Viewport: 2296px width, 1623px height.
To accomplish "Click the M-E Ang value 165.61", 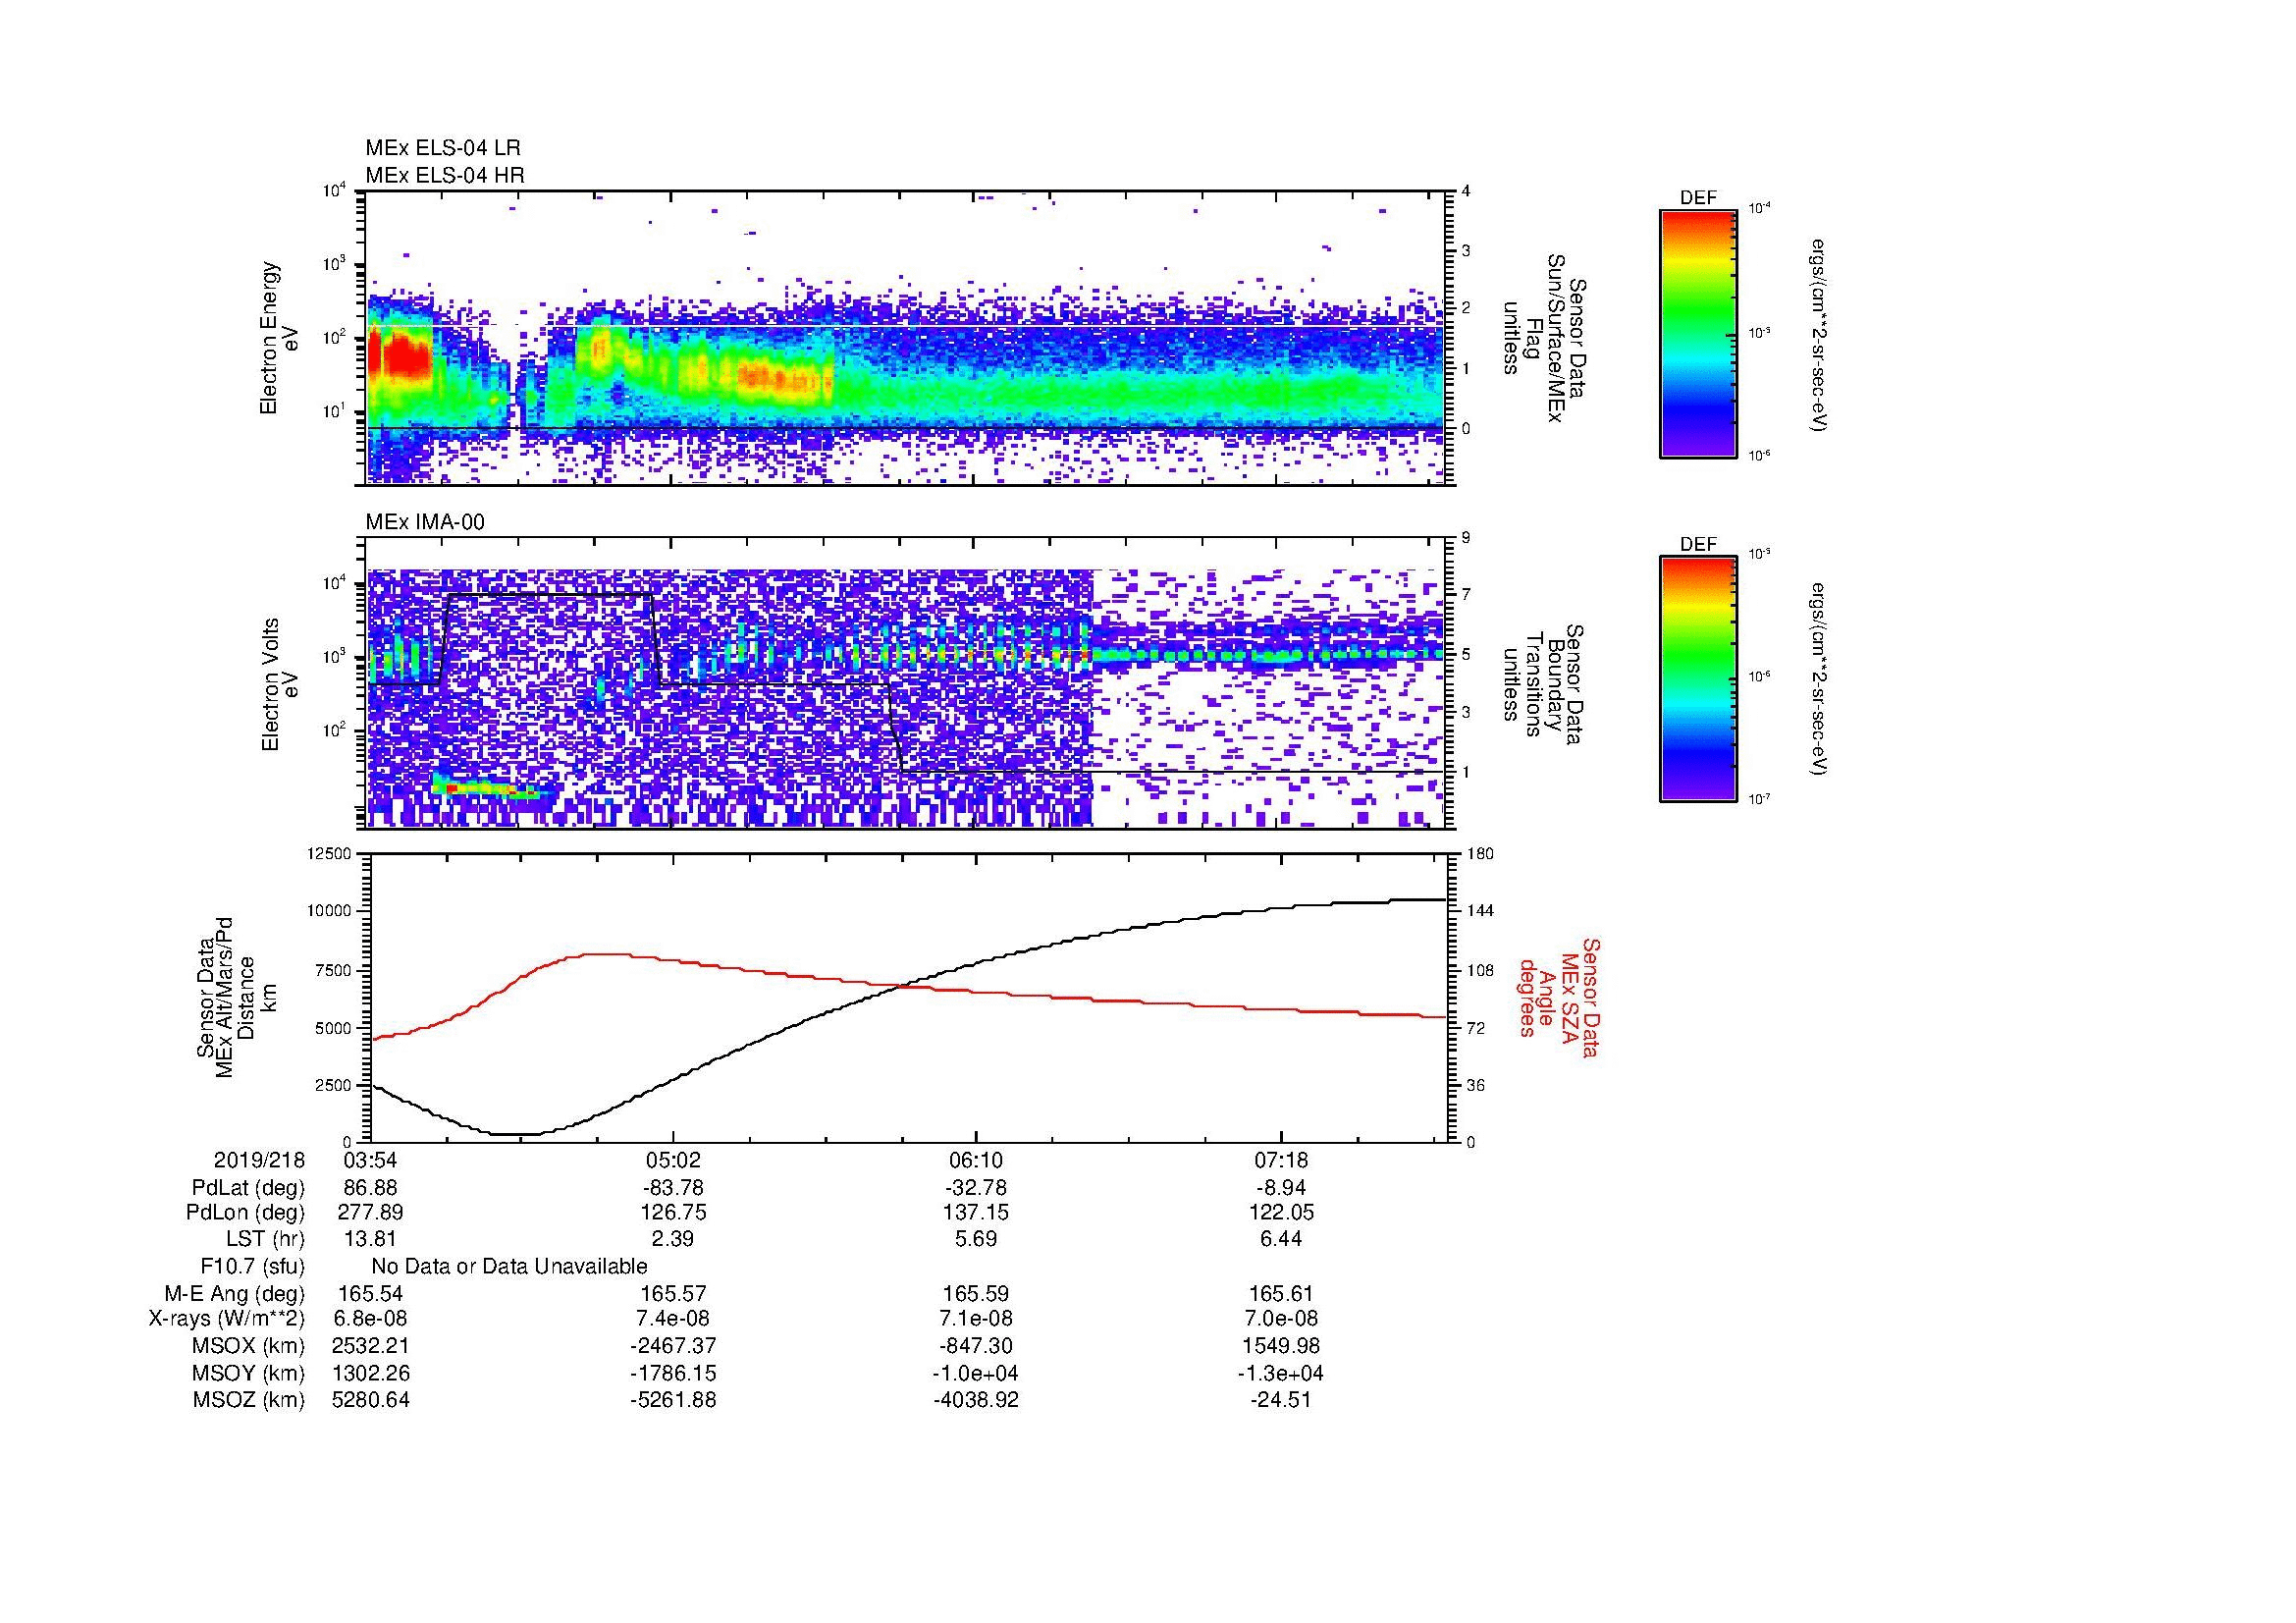I will click(x=1280, y=1294).
